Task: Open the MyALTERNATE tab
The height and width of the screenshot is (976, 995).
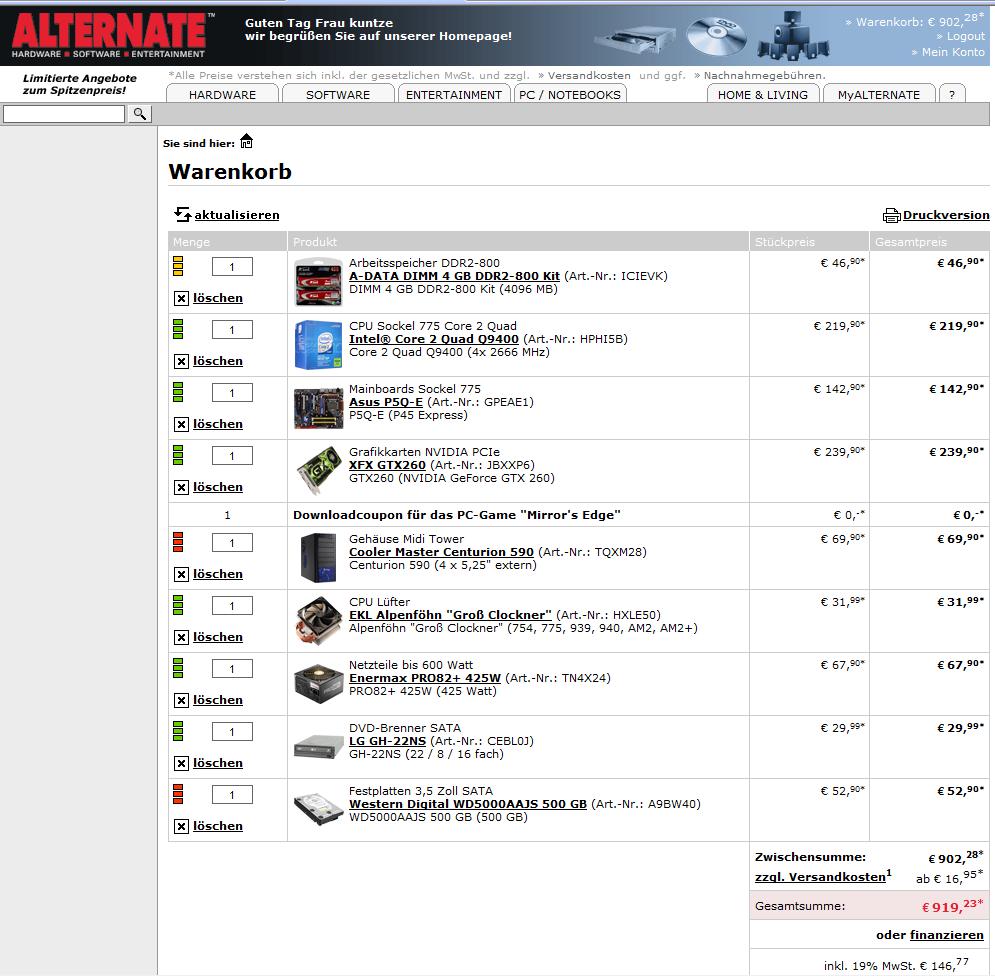Action: [x=879, y=95]
